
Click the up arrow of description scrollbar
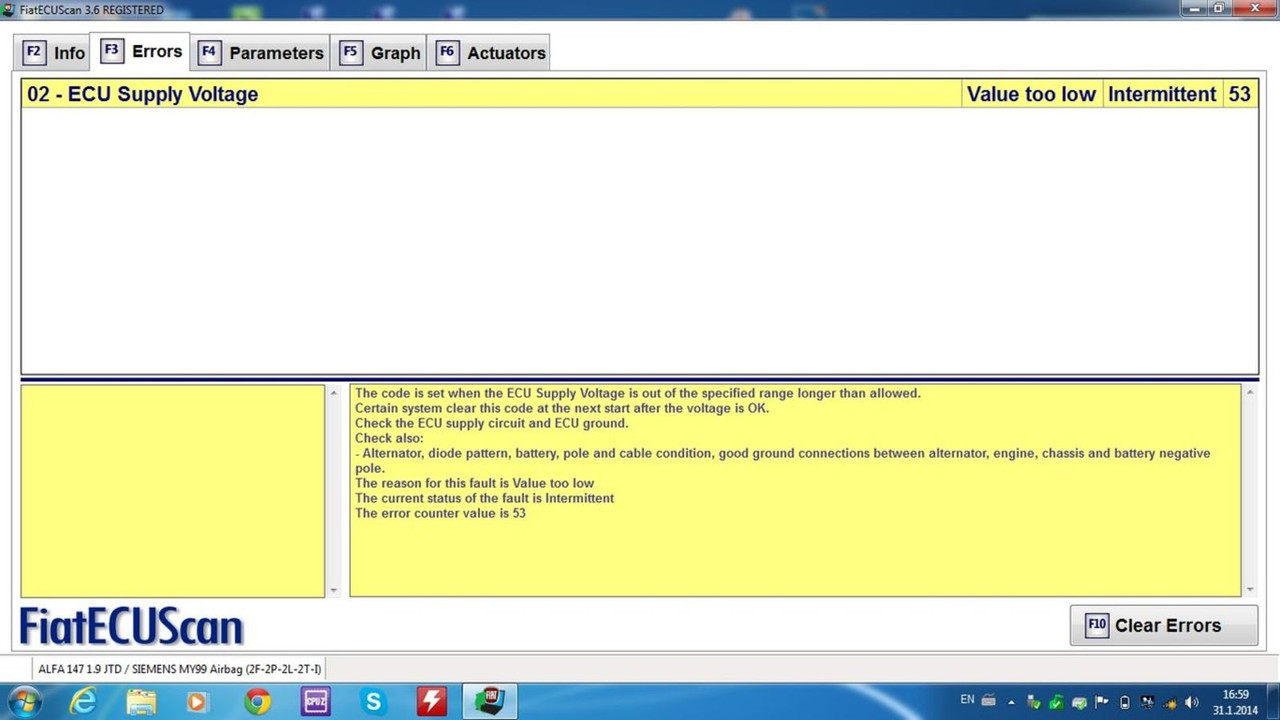click(1250, 392)
